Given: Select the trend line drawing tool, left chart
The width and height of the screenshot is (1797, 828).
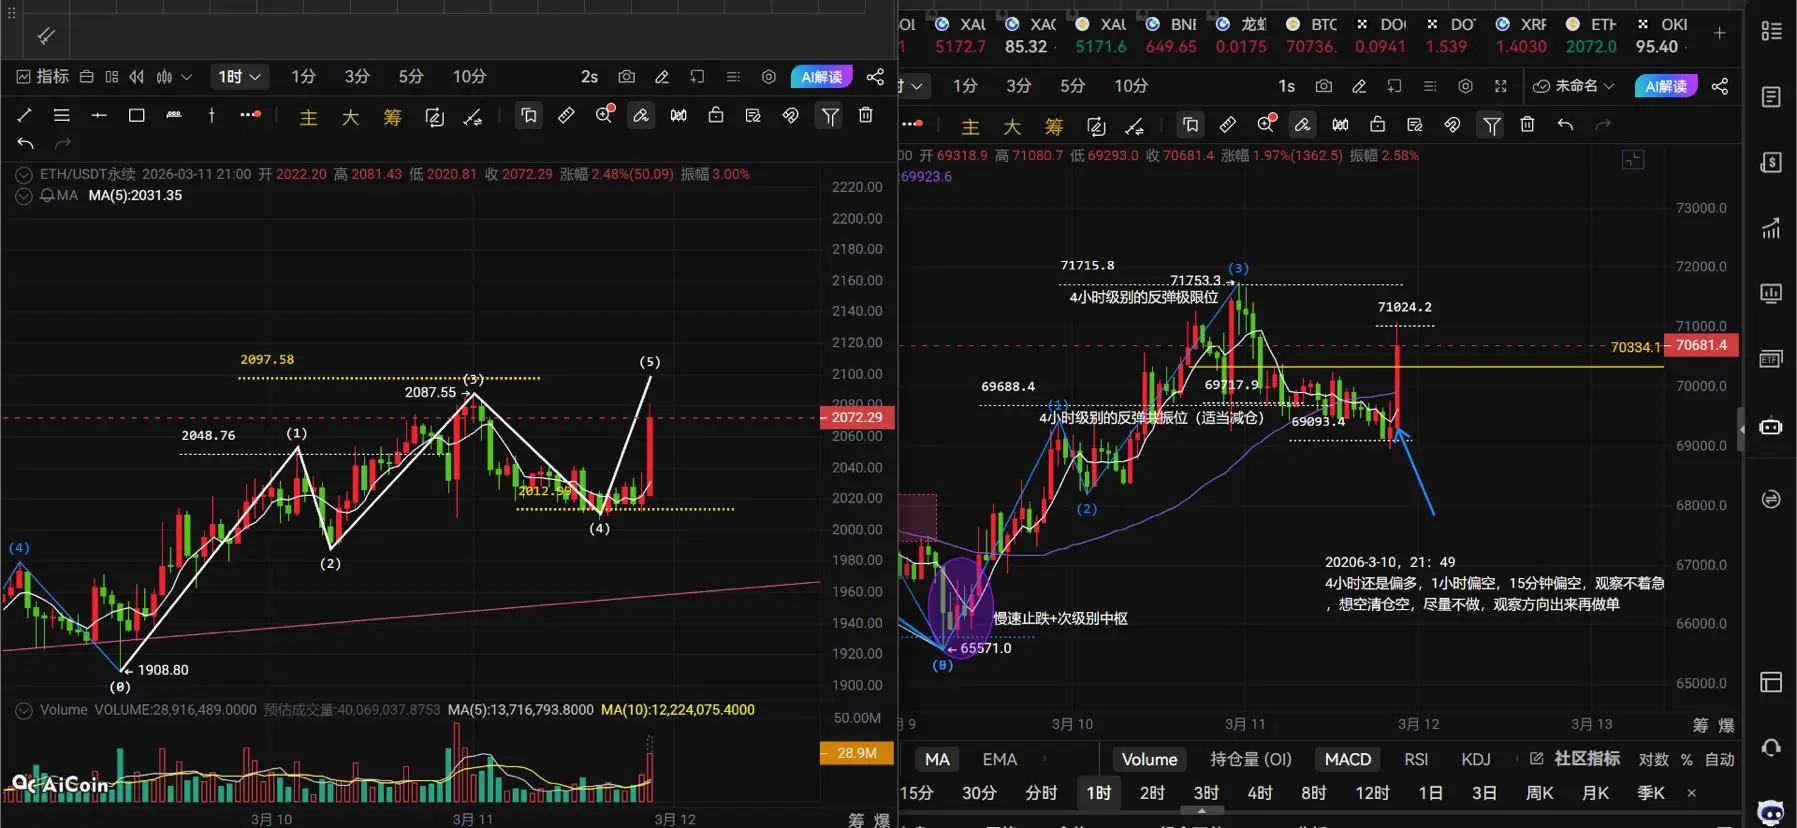Looking at the screenshot, I should [x=25, y=115].
